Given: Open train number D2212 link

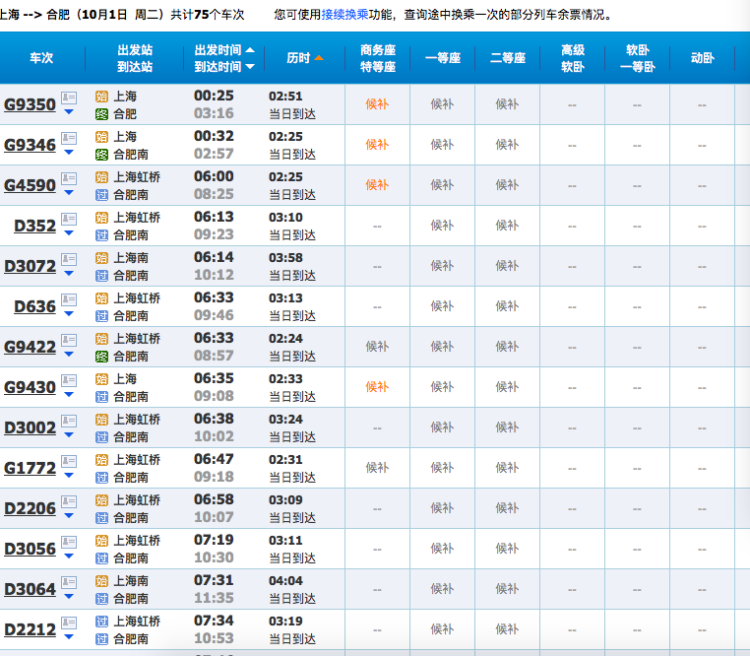Looking at the screenshot, I should click(30, 630).
